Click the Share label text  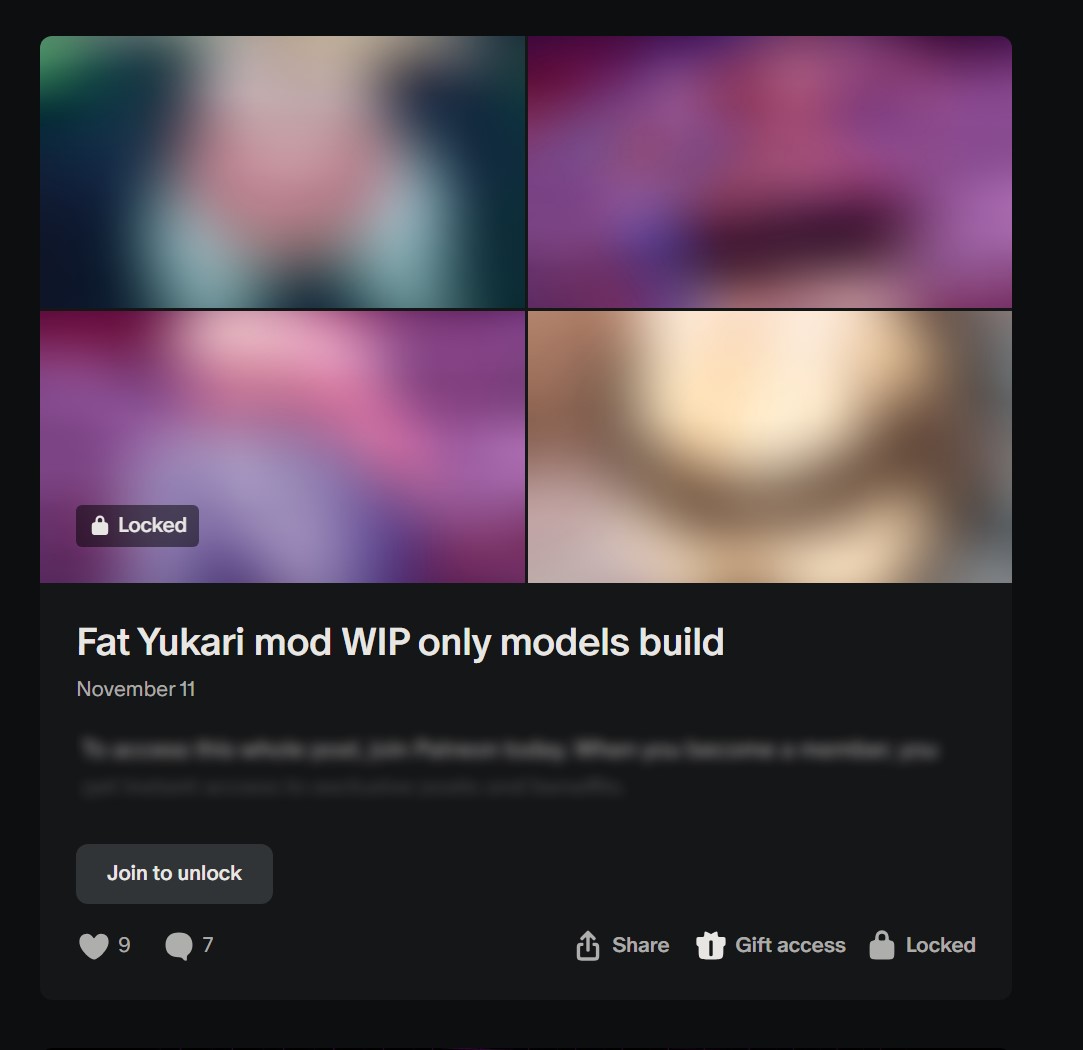[x=640, y=945]
